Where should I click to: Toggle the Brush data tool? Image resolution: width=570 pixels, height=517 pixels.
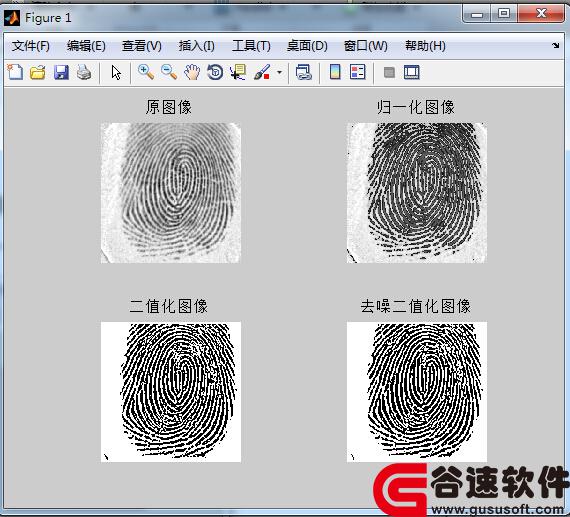point(262,72)
